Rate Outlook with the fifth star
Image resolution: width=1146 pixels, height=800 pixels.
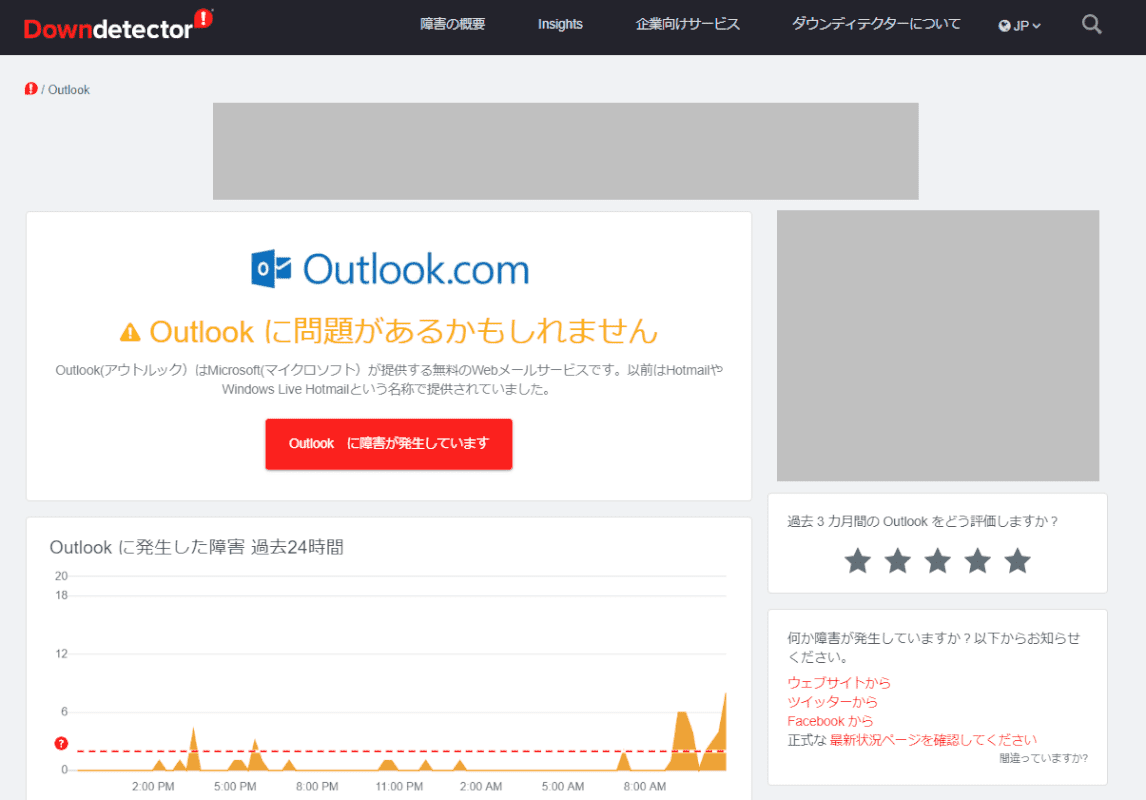[1017, 561]
